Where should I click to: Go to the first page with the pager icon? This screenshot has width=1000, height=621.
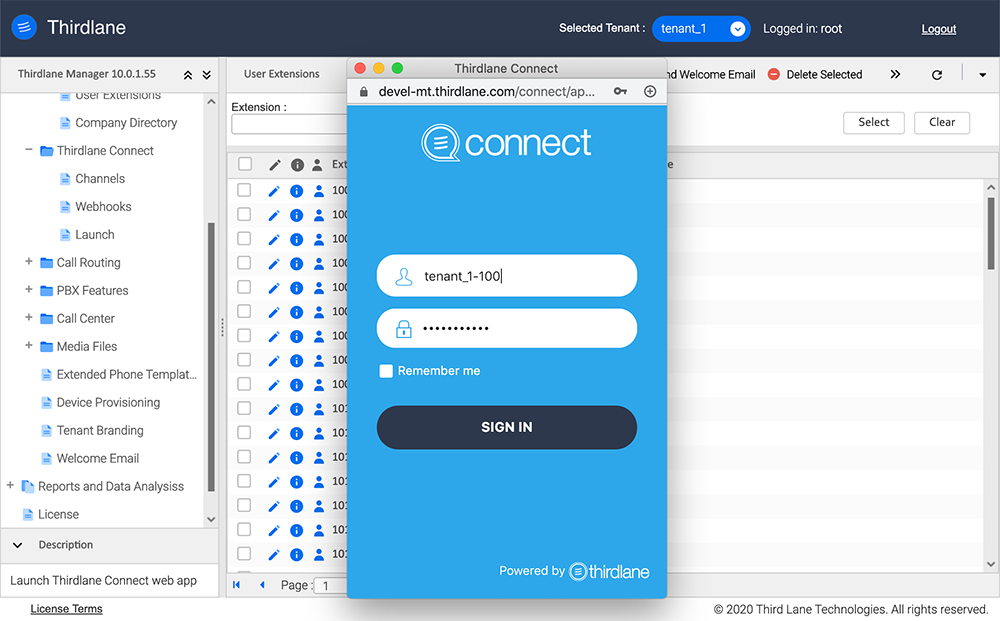coord(237,585)
